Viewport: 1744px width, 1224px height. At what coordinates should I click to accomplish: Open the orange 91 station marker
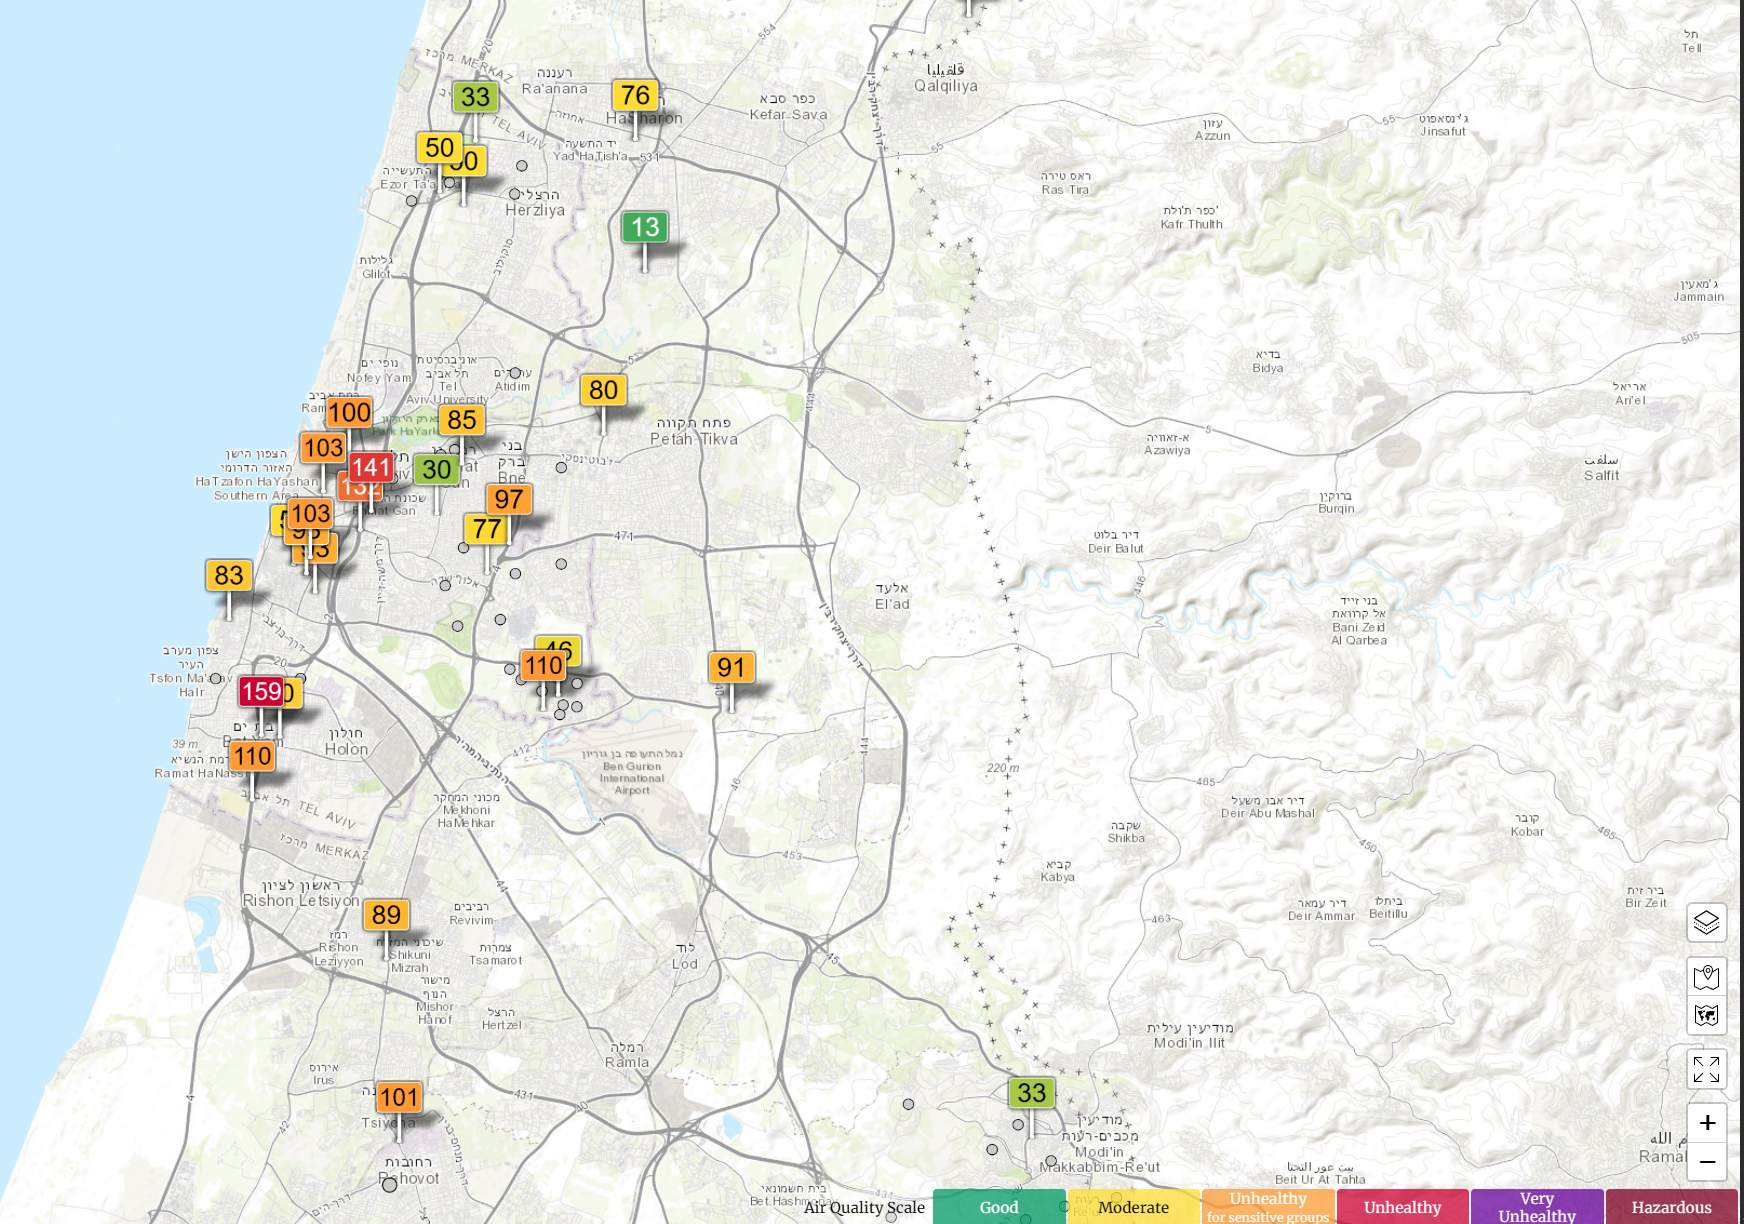click(x=731, y=667)
